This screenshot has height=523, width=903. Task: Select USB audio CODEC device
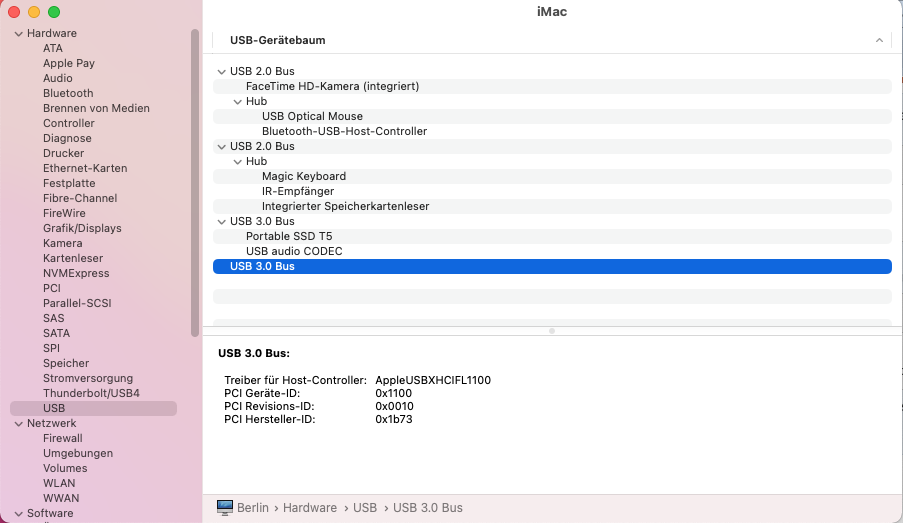[294, 251]
